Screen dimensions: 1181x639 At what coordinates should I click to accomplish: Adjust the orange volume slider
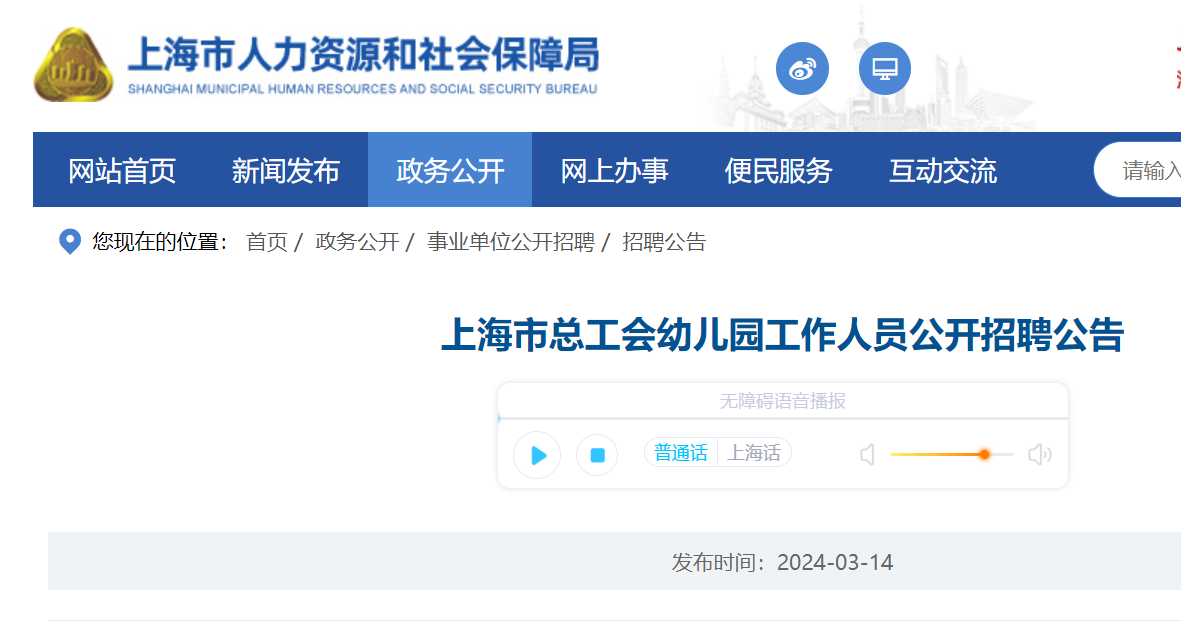pos(984,454)
